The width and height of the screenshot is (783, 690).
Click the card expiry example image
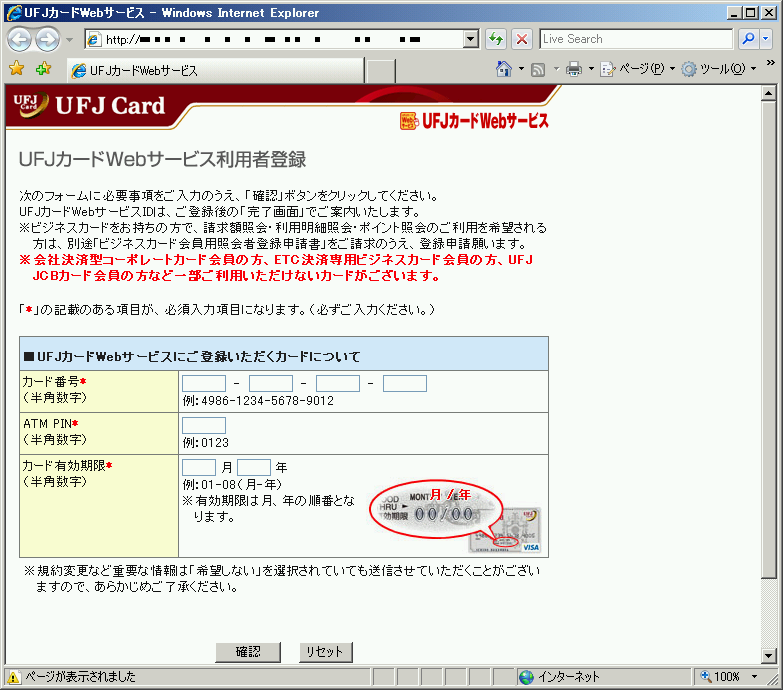(455, 517)
